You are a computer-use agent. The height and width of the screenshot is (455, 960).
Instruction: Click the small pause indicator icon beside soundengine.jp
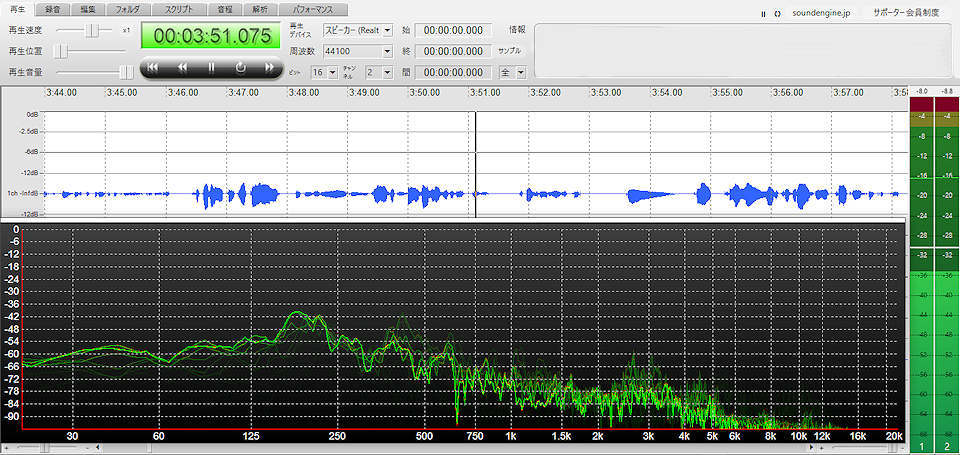(763, 13)
